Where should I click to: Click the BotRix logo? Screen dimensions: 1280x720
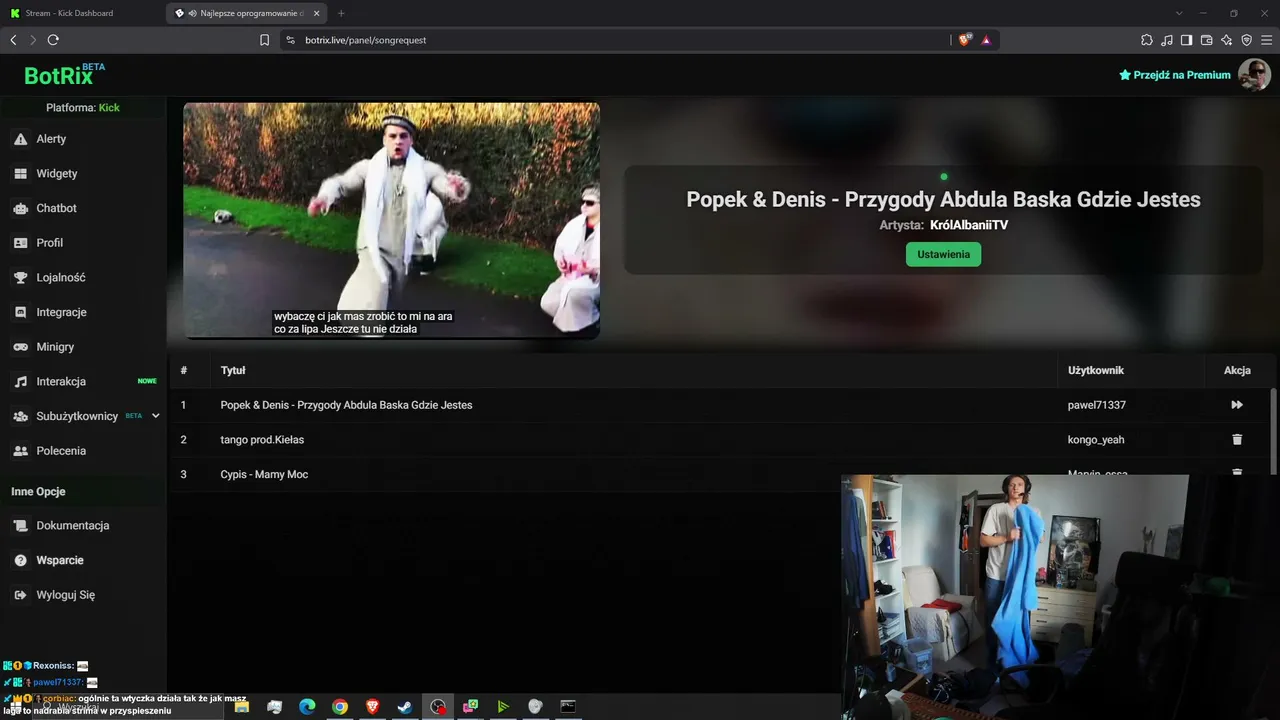(x=65, y=75)
